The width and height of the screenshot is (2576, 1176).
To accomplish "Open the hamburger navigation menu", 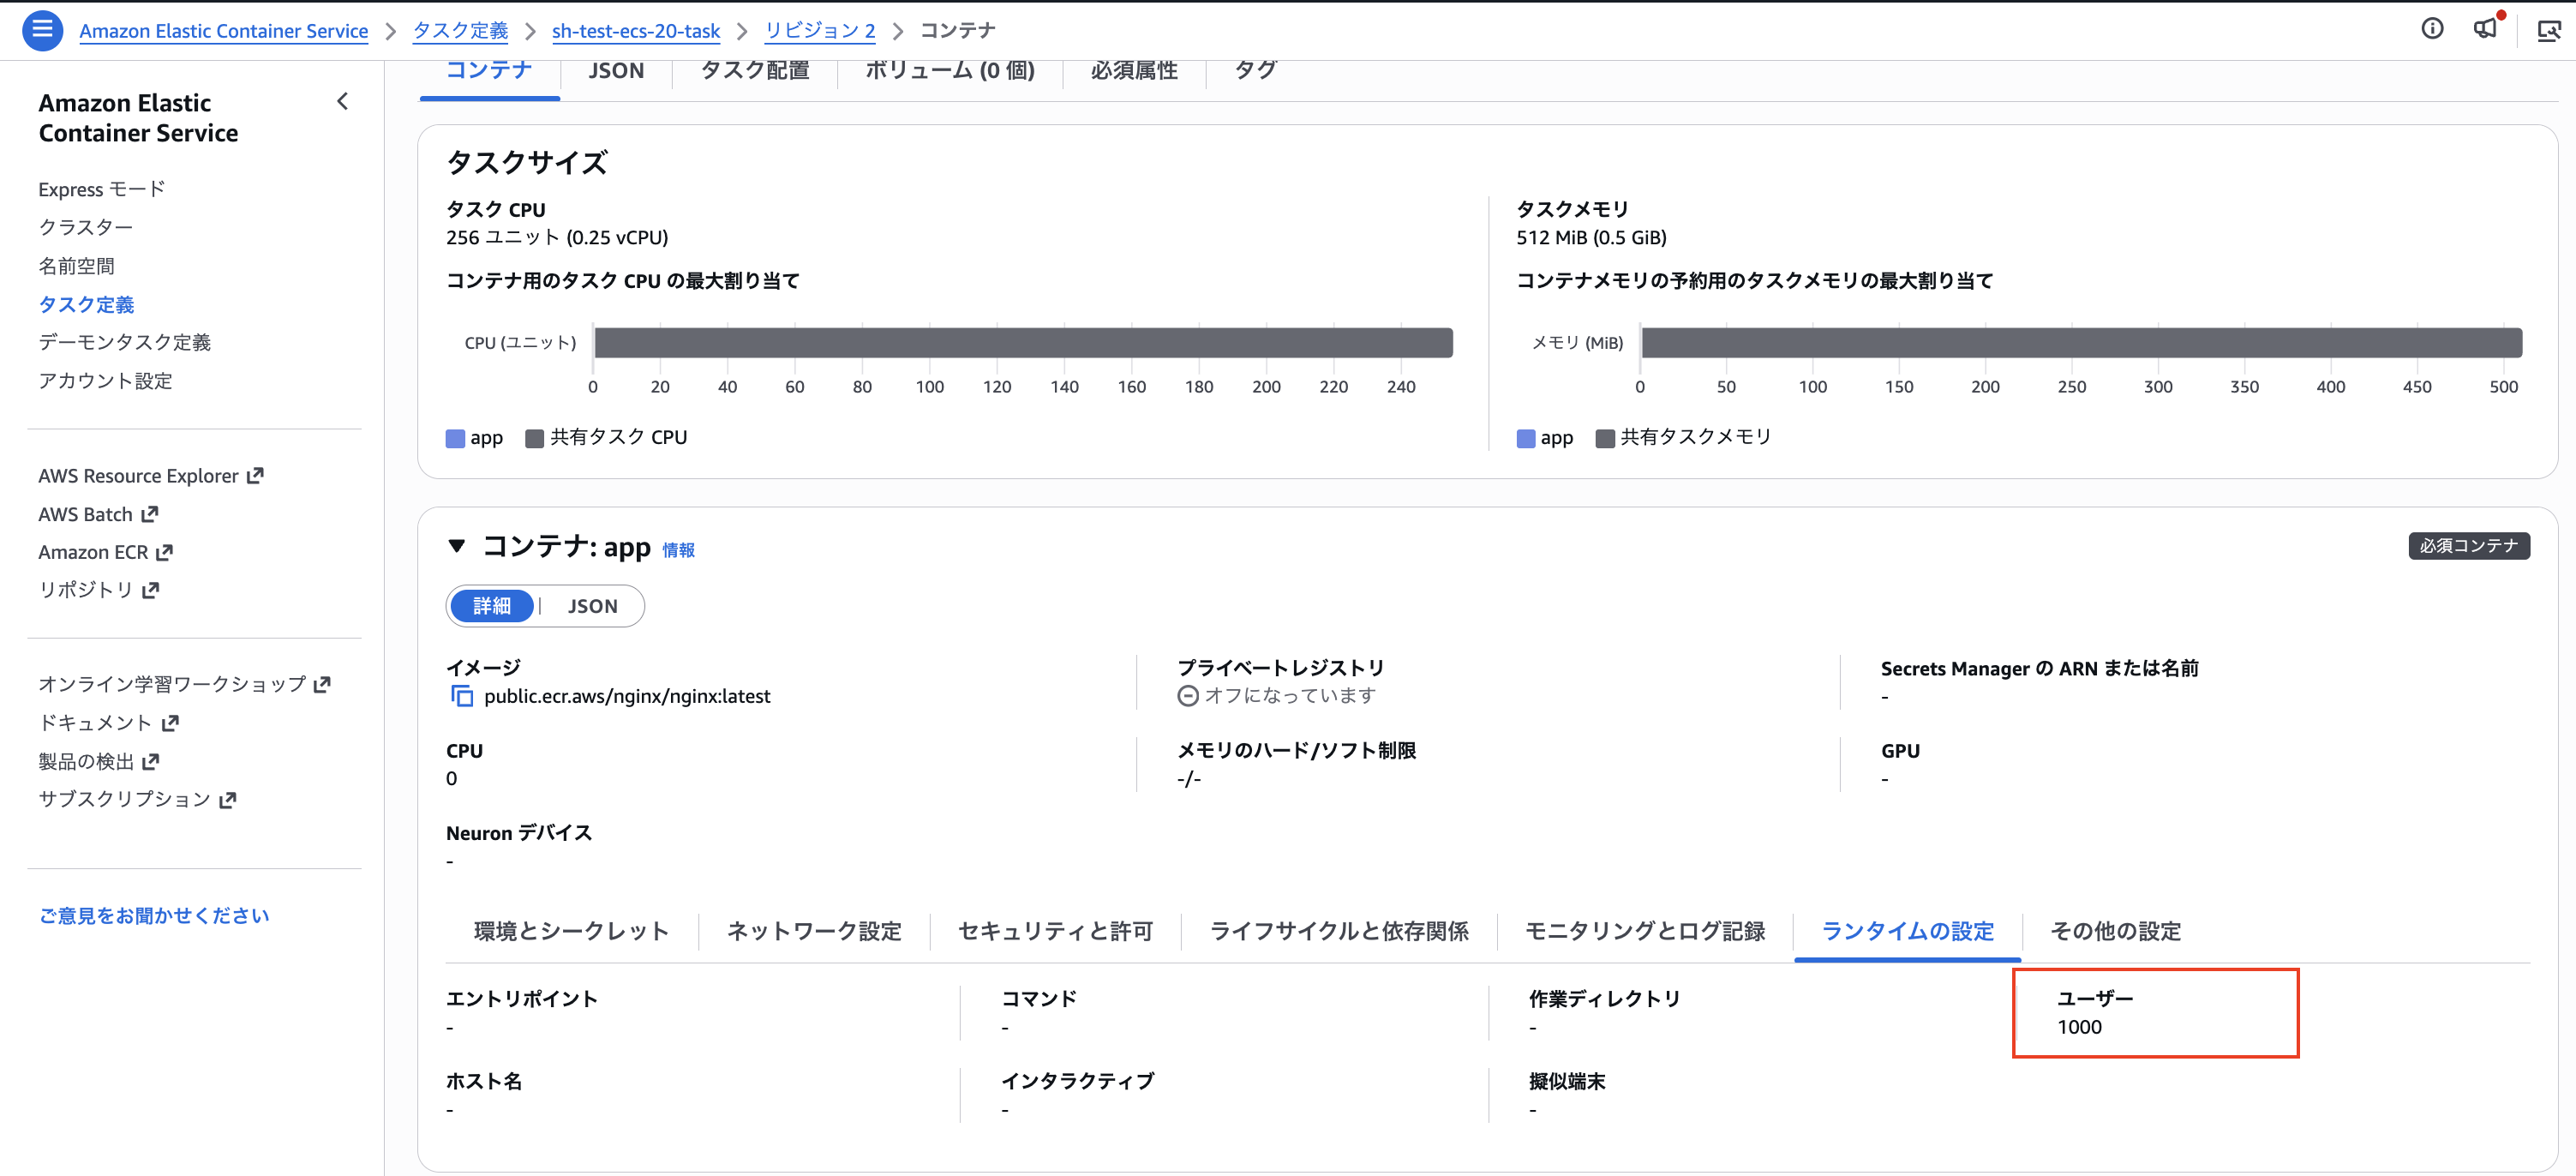I will 42,30.
